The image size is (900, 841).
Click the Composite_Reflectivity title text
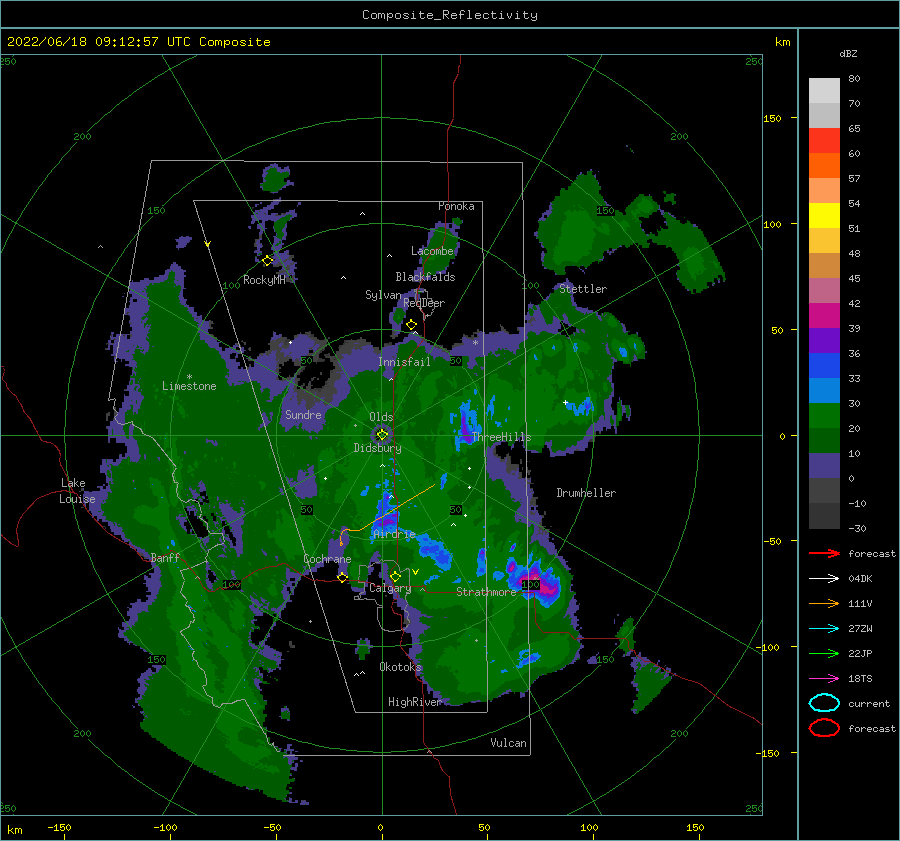pos(449,15)
